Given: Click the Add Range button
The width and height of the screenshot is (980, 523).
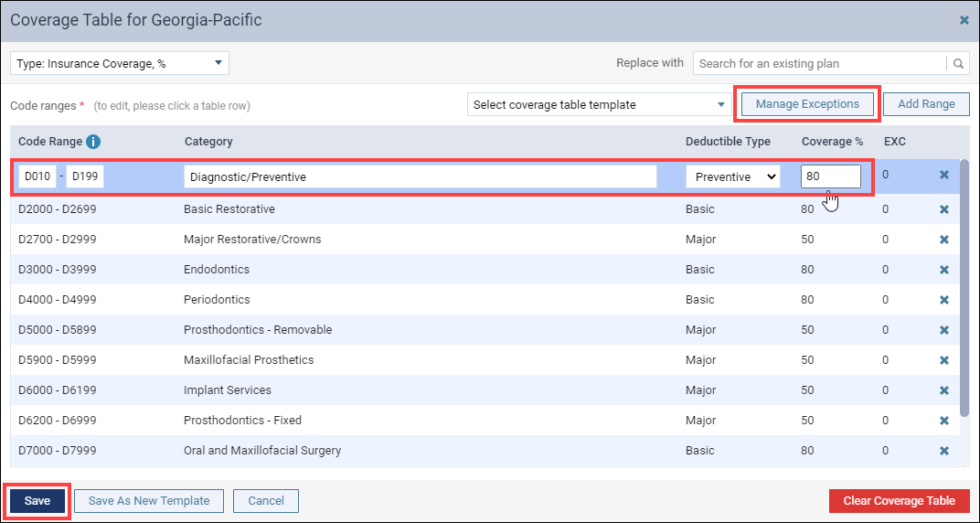Looking at the screenshot, I should tap(926, 104).
